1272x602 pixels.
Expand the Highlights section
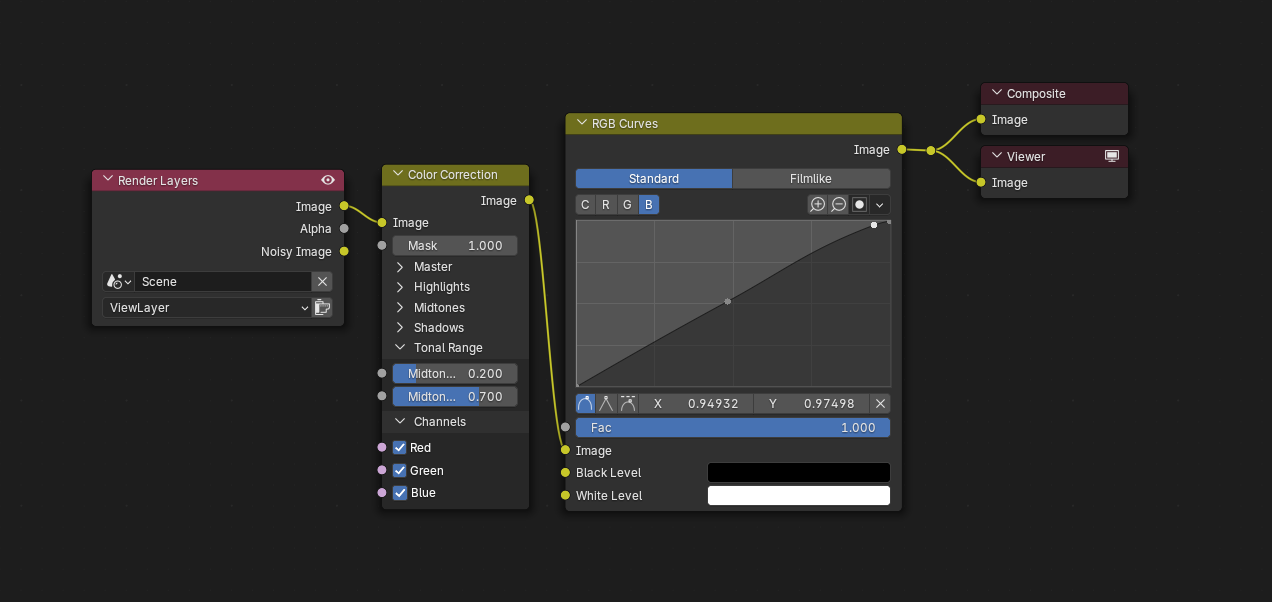pyautogui.click(x=401, y=287)
